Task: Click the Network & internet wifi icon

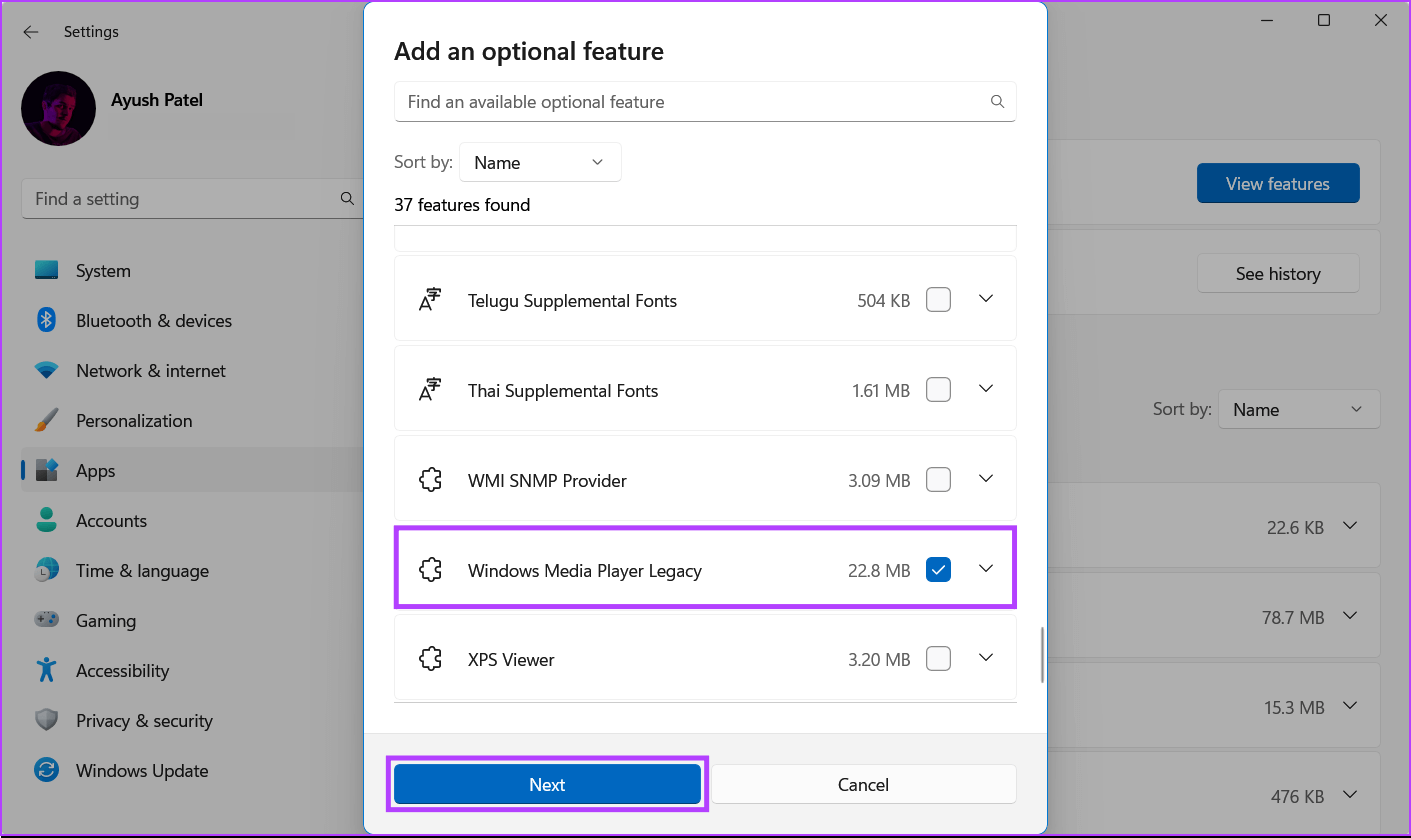Action: [x=46, y=370]
